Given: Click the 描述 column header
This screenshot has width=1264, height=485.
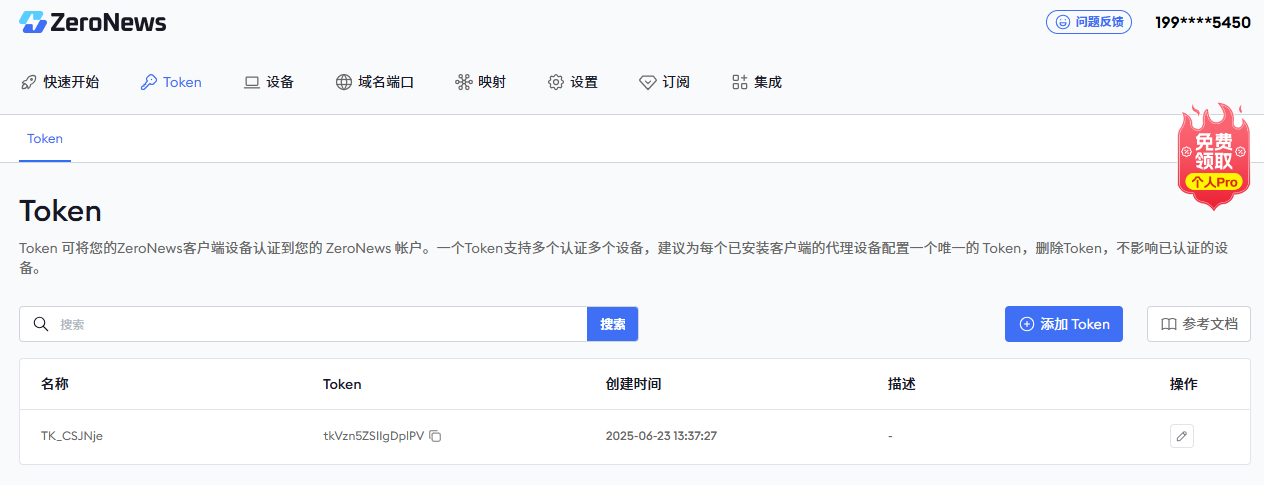Looking at the screenshot, I should pos(902,384).
